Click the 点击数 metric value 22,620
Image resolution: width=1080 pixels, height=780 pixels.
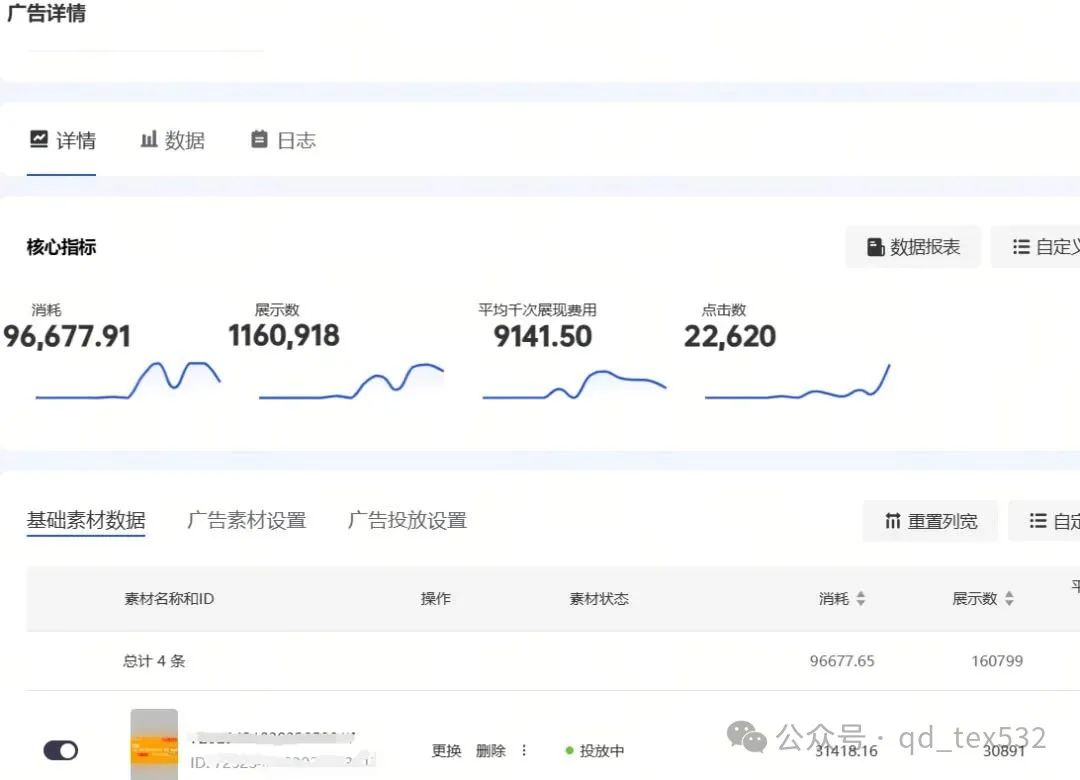pos(730,337)
